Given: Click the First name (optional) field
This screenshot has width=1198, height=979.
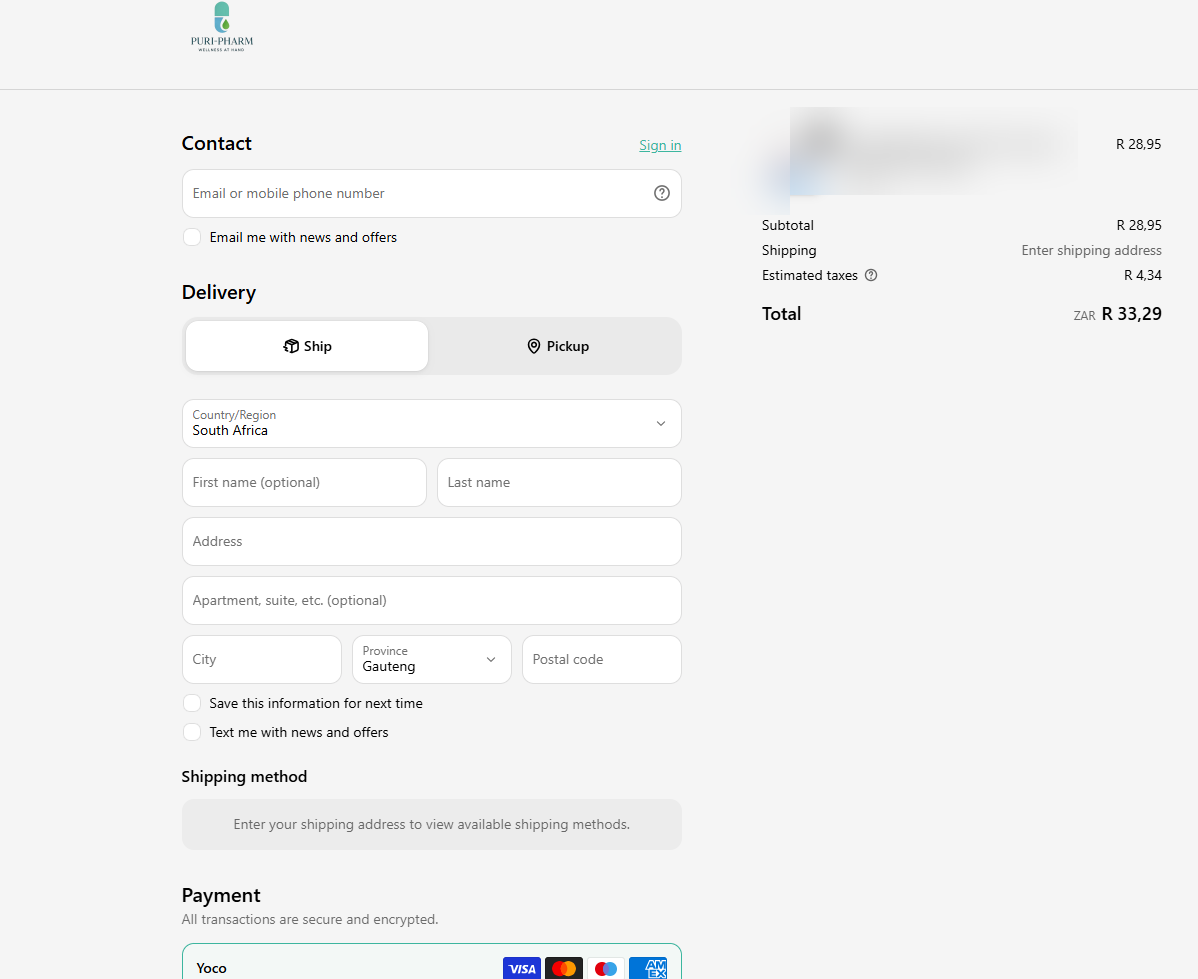Looking at the screenshot, I should tap(304, 482).
